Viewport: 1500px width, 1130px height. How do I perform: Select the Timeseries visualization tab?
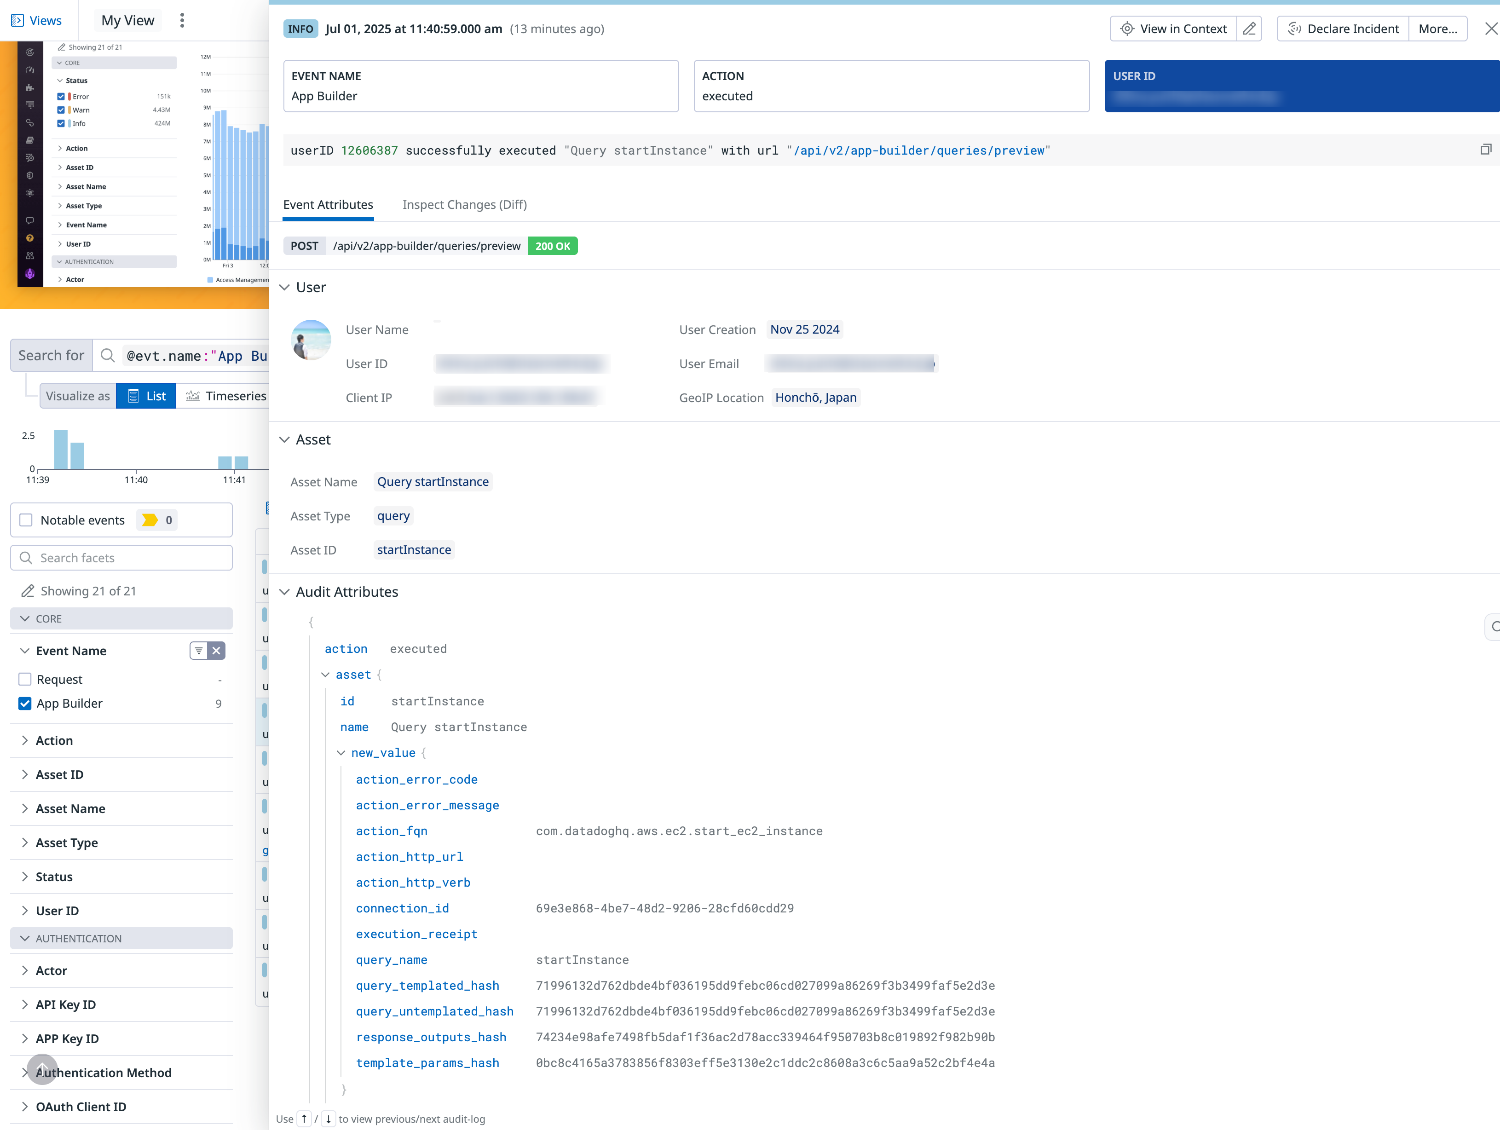pyautogui.click(x=225, y=396)
